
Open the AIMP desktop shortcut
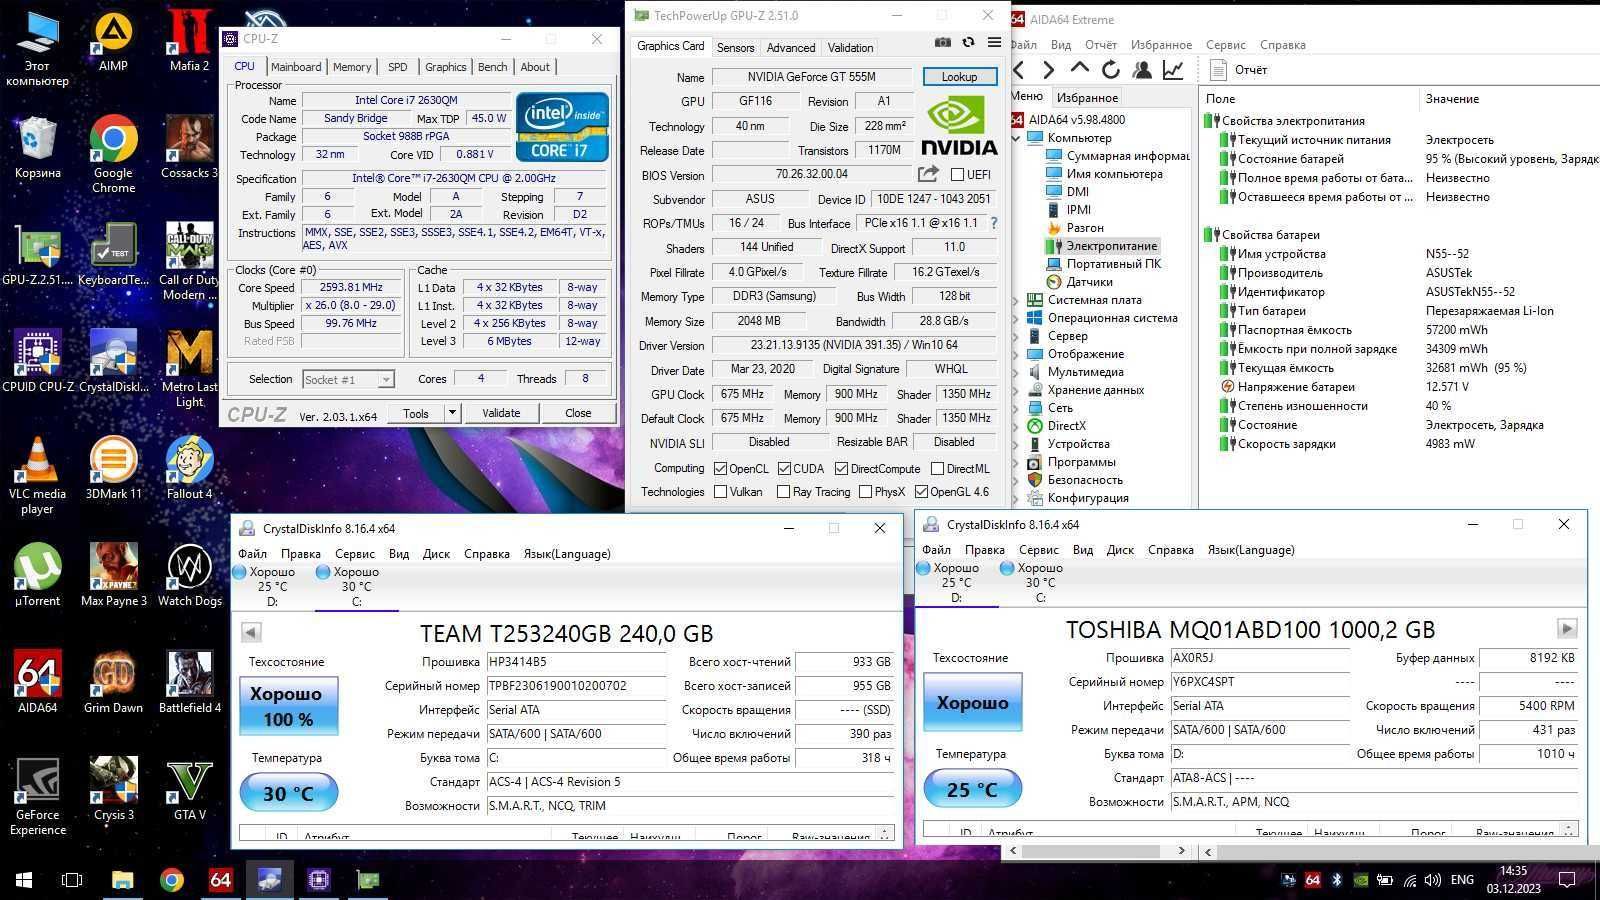113,40
